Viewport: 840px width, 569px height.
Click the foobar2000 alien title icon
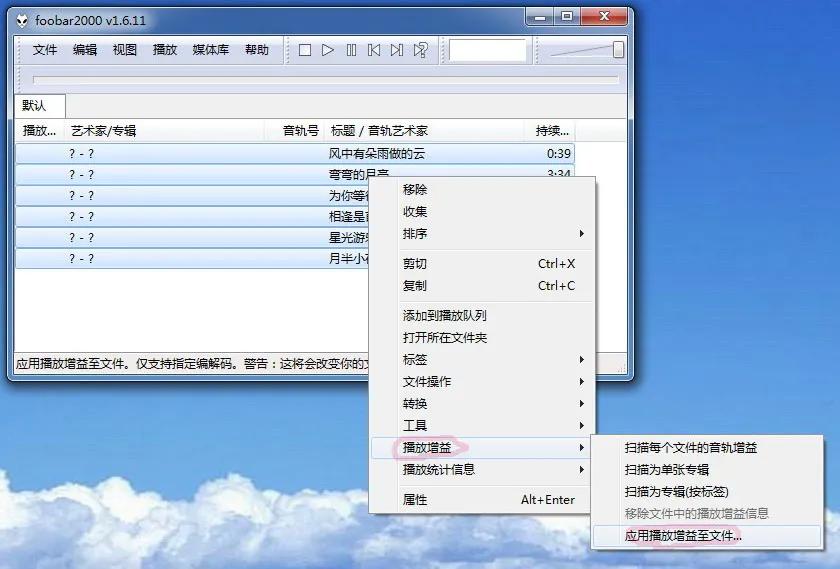coord(22,21)
